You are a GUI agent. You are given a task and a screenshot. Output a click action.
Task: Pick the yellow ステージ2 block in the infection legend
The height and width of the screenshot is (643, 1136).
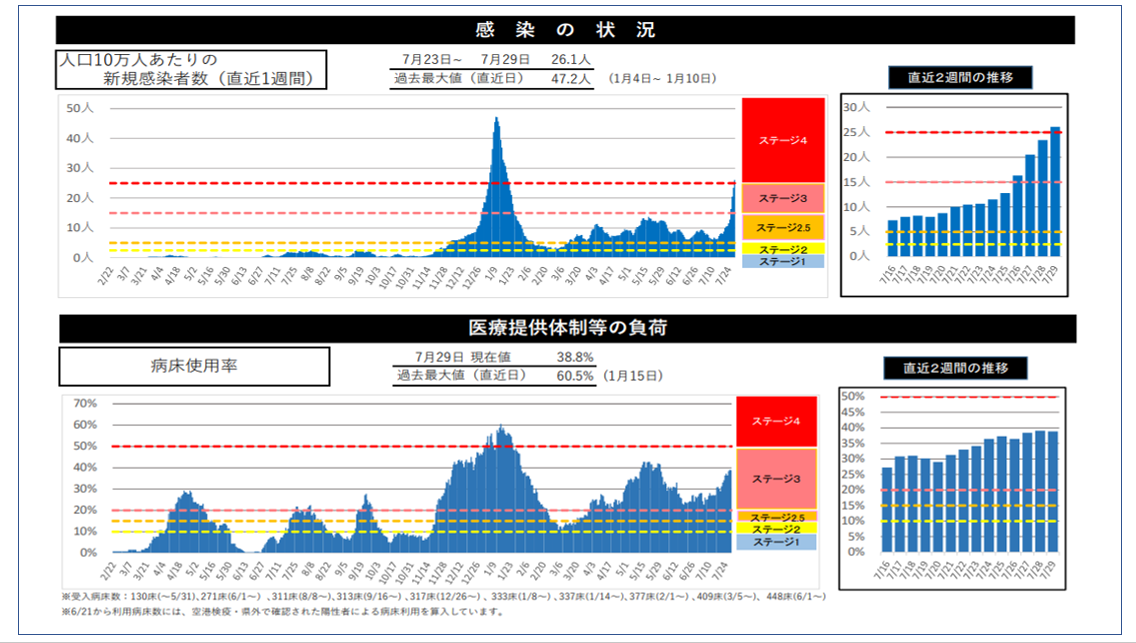pyautogui.click(x=782, y=249)
